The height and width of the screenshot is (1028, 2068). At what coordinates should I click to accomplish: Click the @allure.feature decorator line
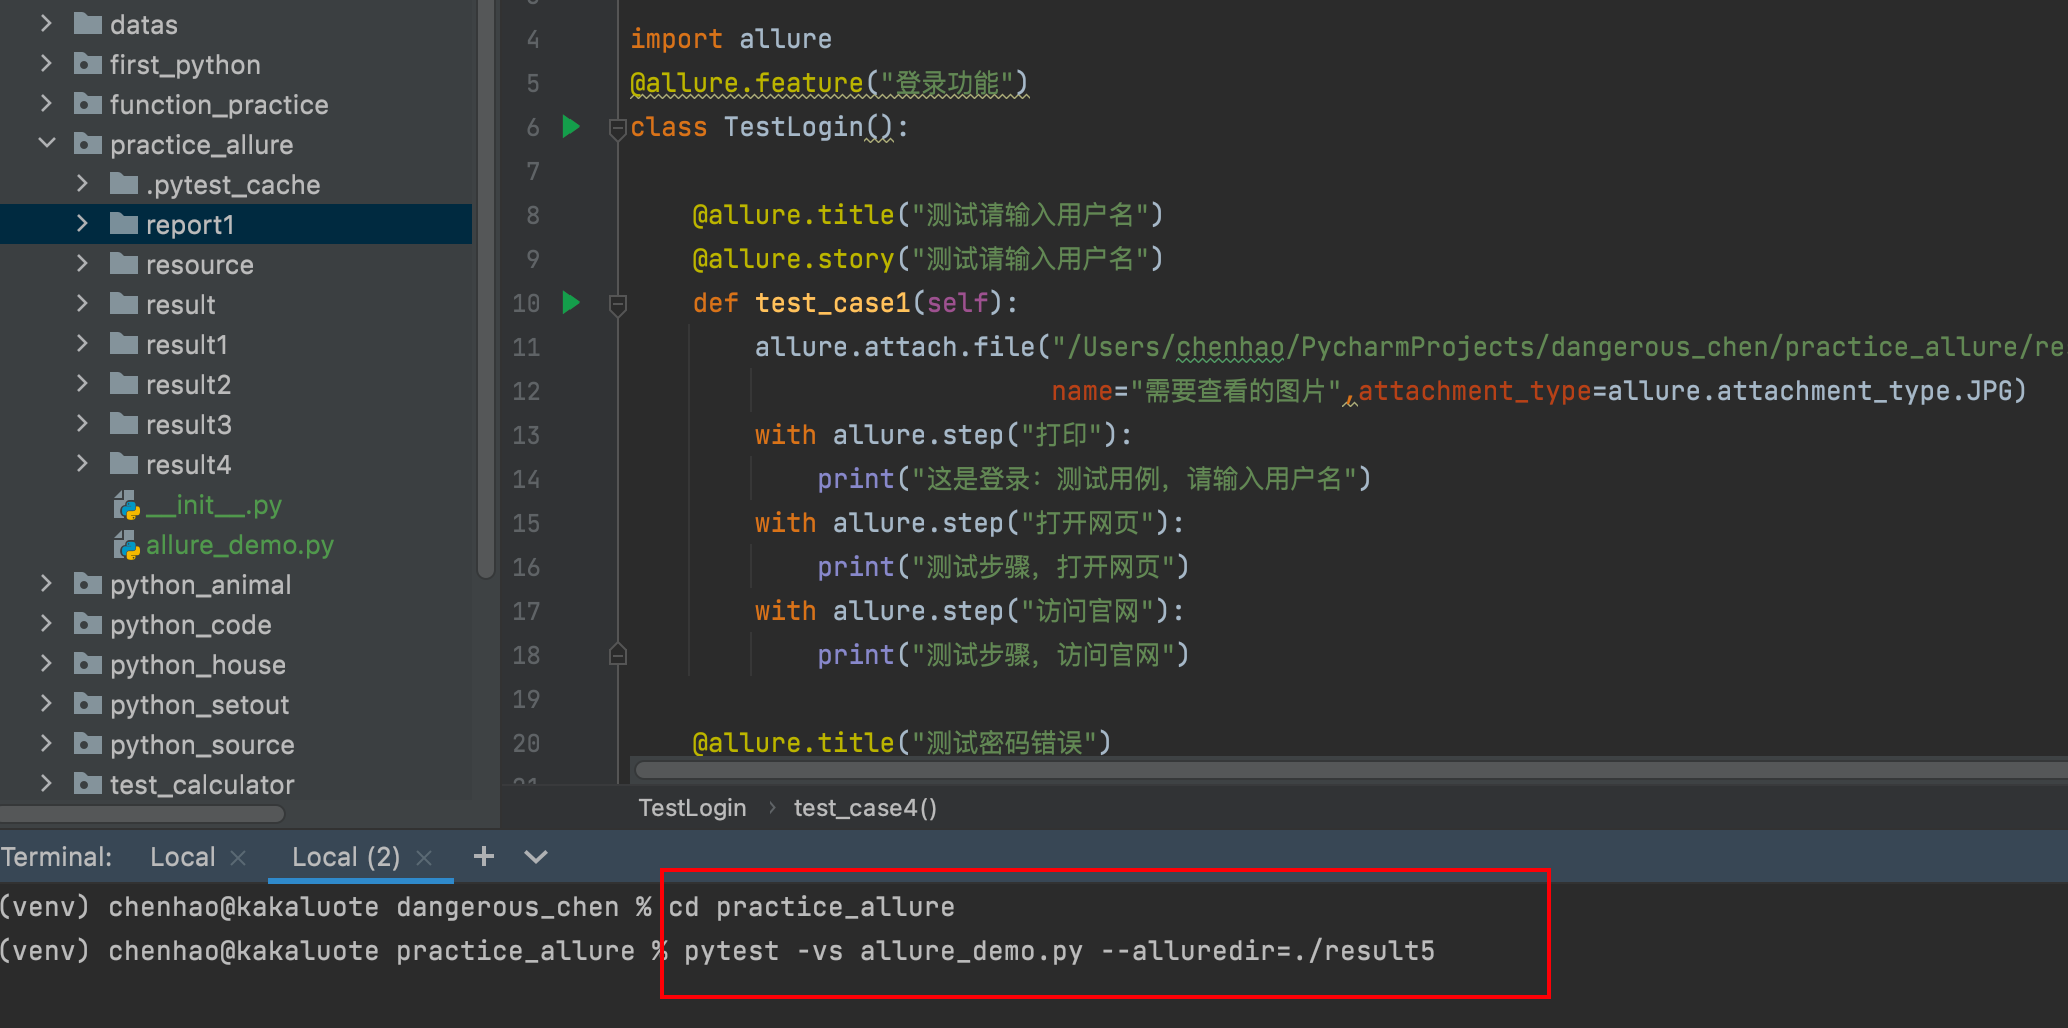[829, 83]
